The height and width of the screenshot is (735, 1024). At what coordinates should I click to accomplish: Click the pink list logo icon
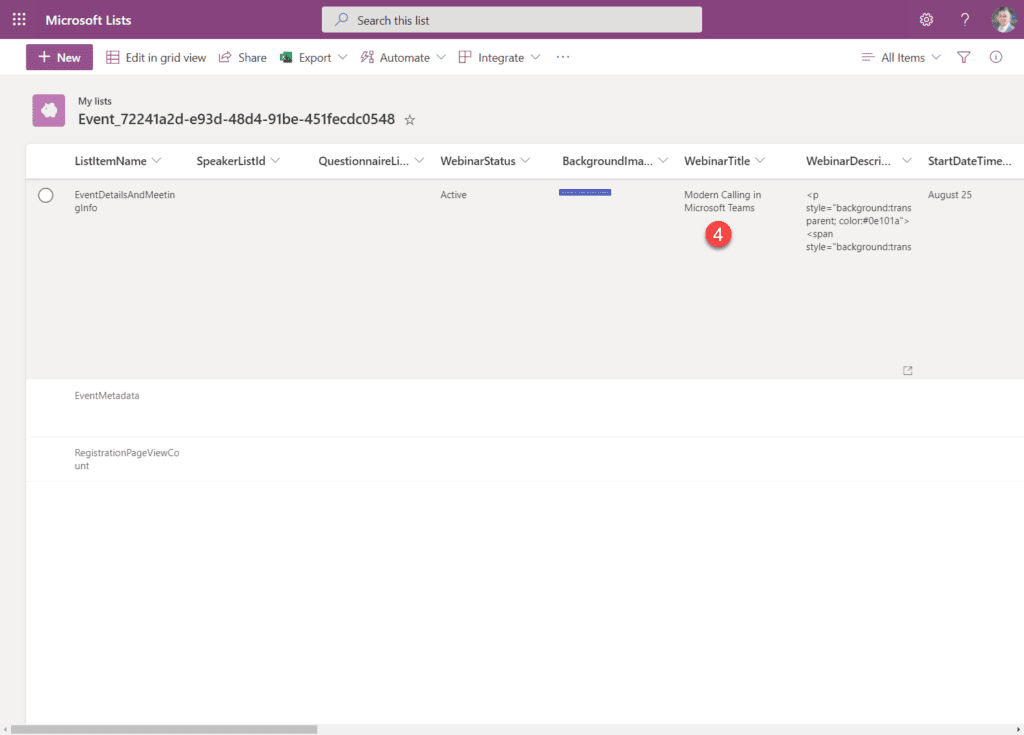click(x=49, y=110)
